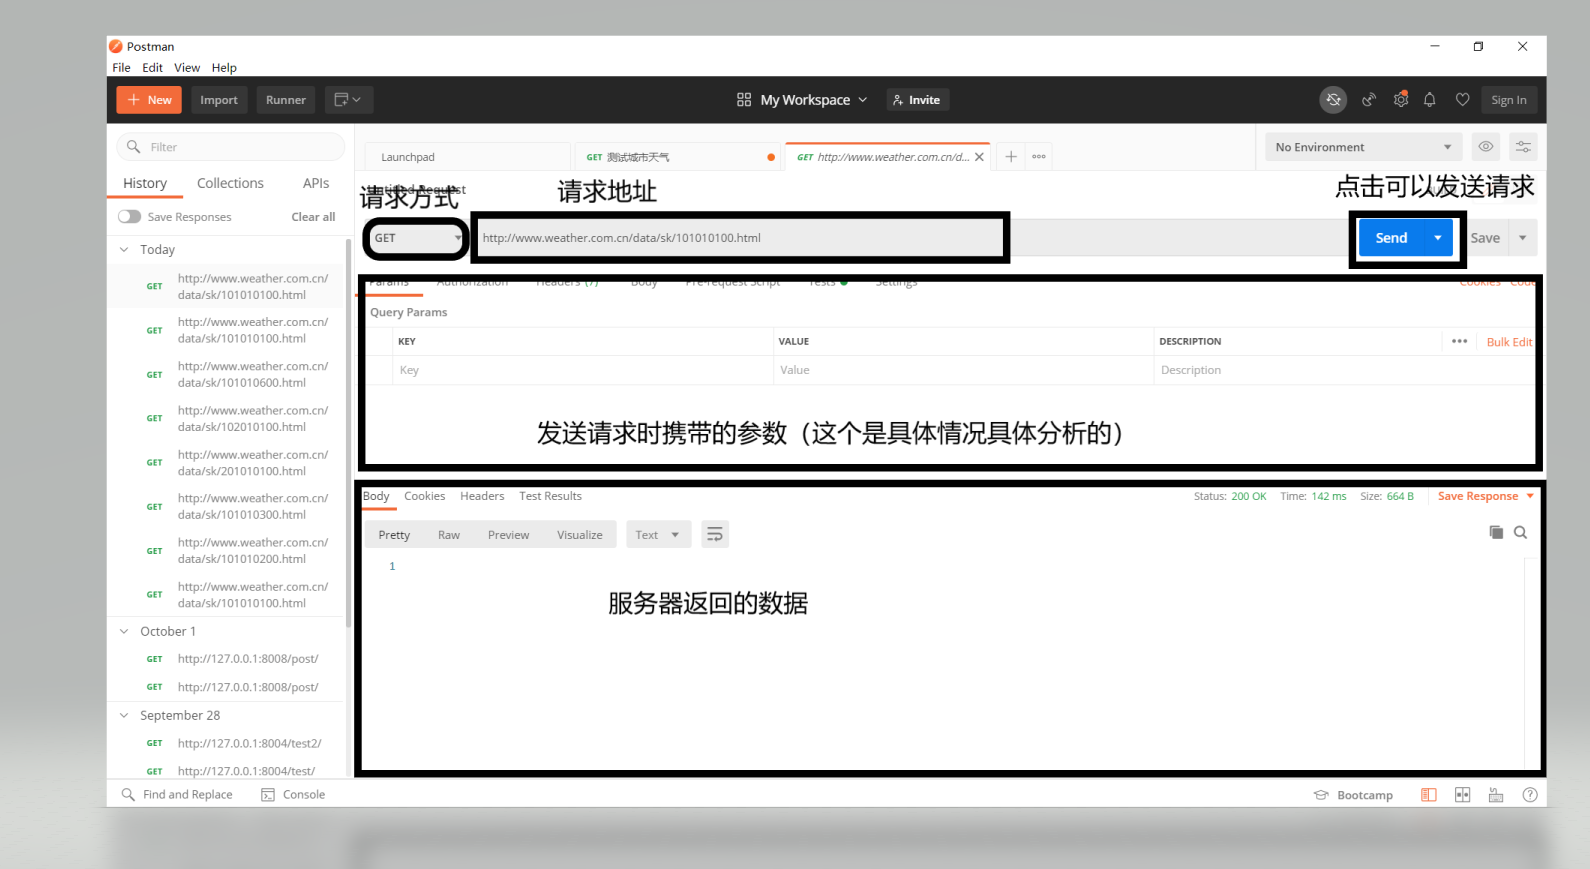This screenshot has height=869, width=1590.
Task: Open the response Cookies tab
Action: [x=424, y=496]
